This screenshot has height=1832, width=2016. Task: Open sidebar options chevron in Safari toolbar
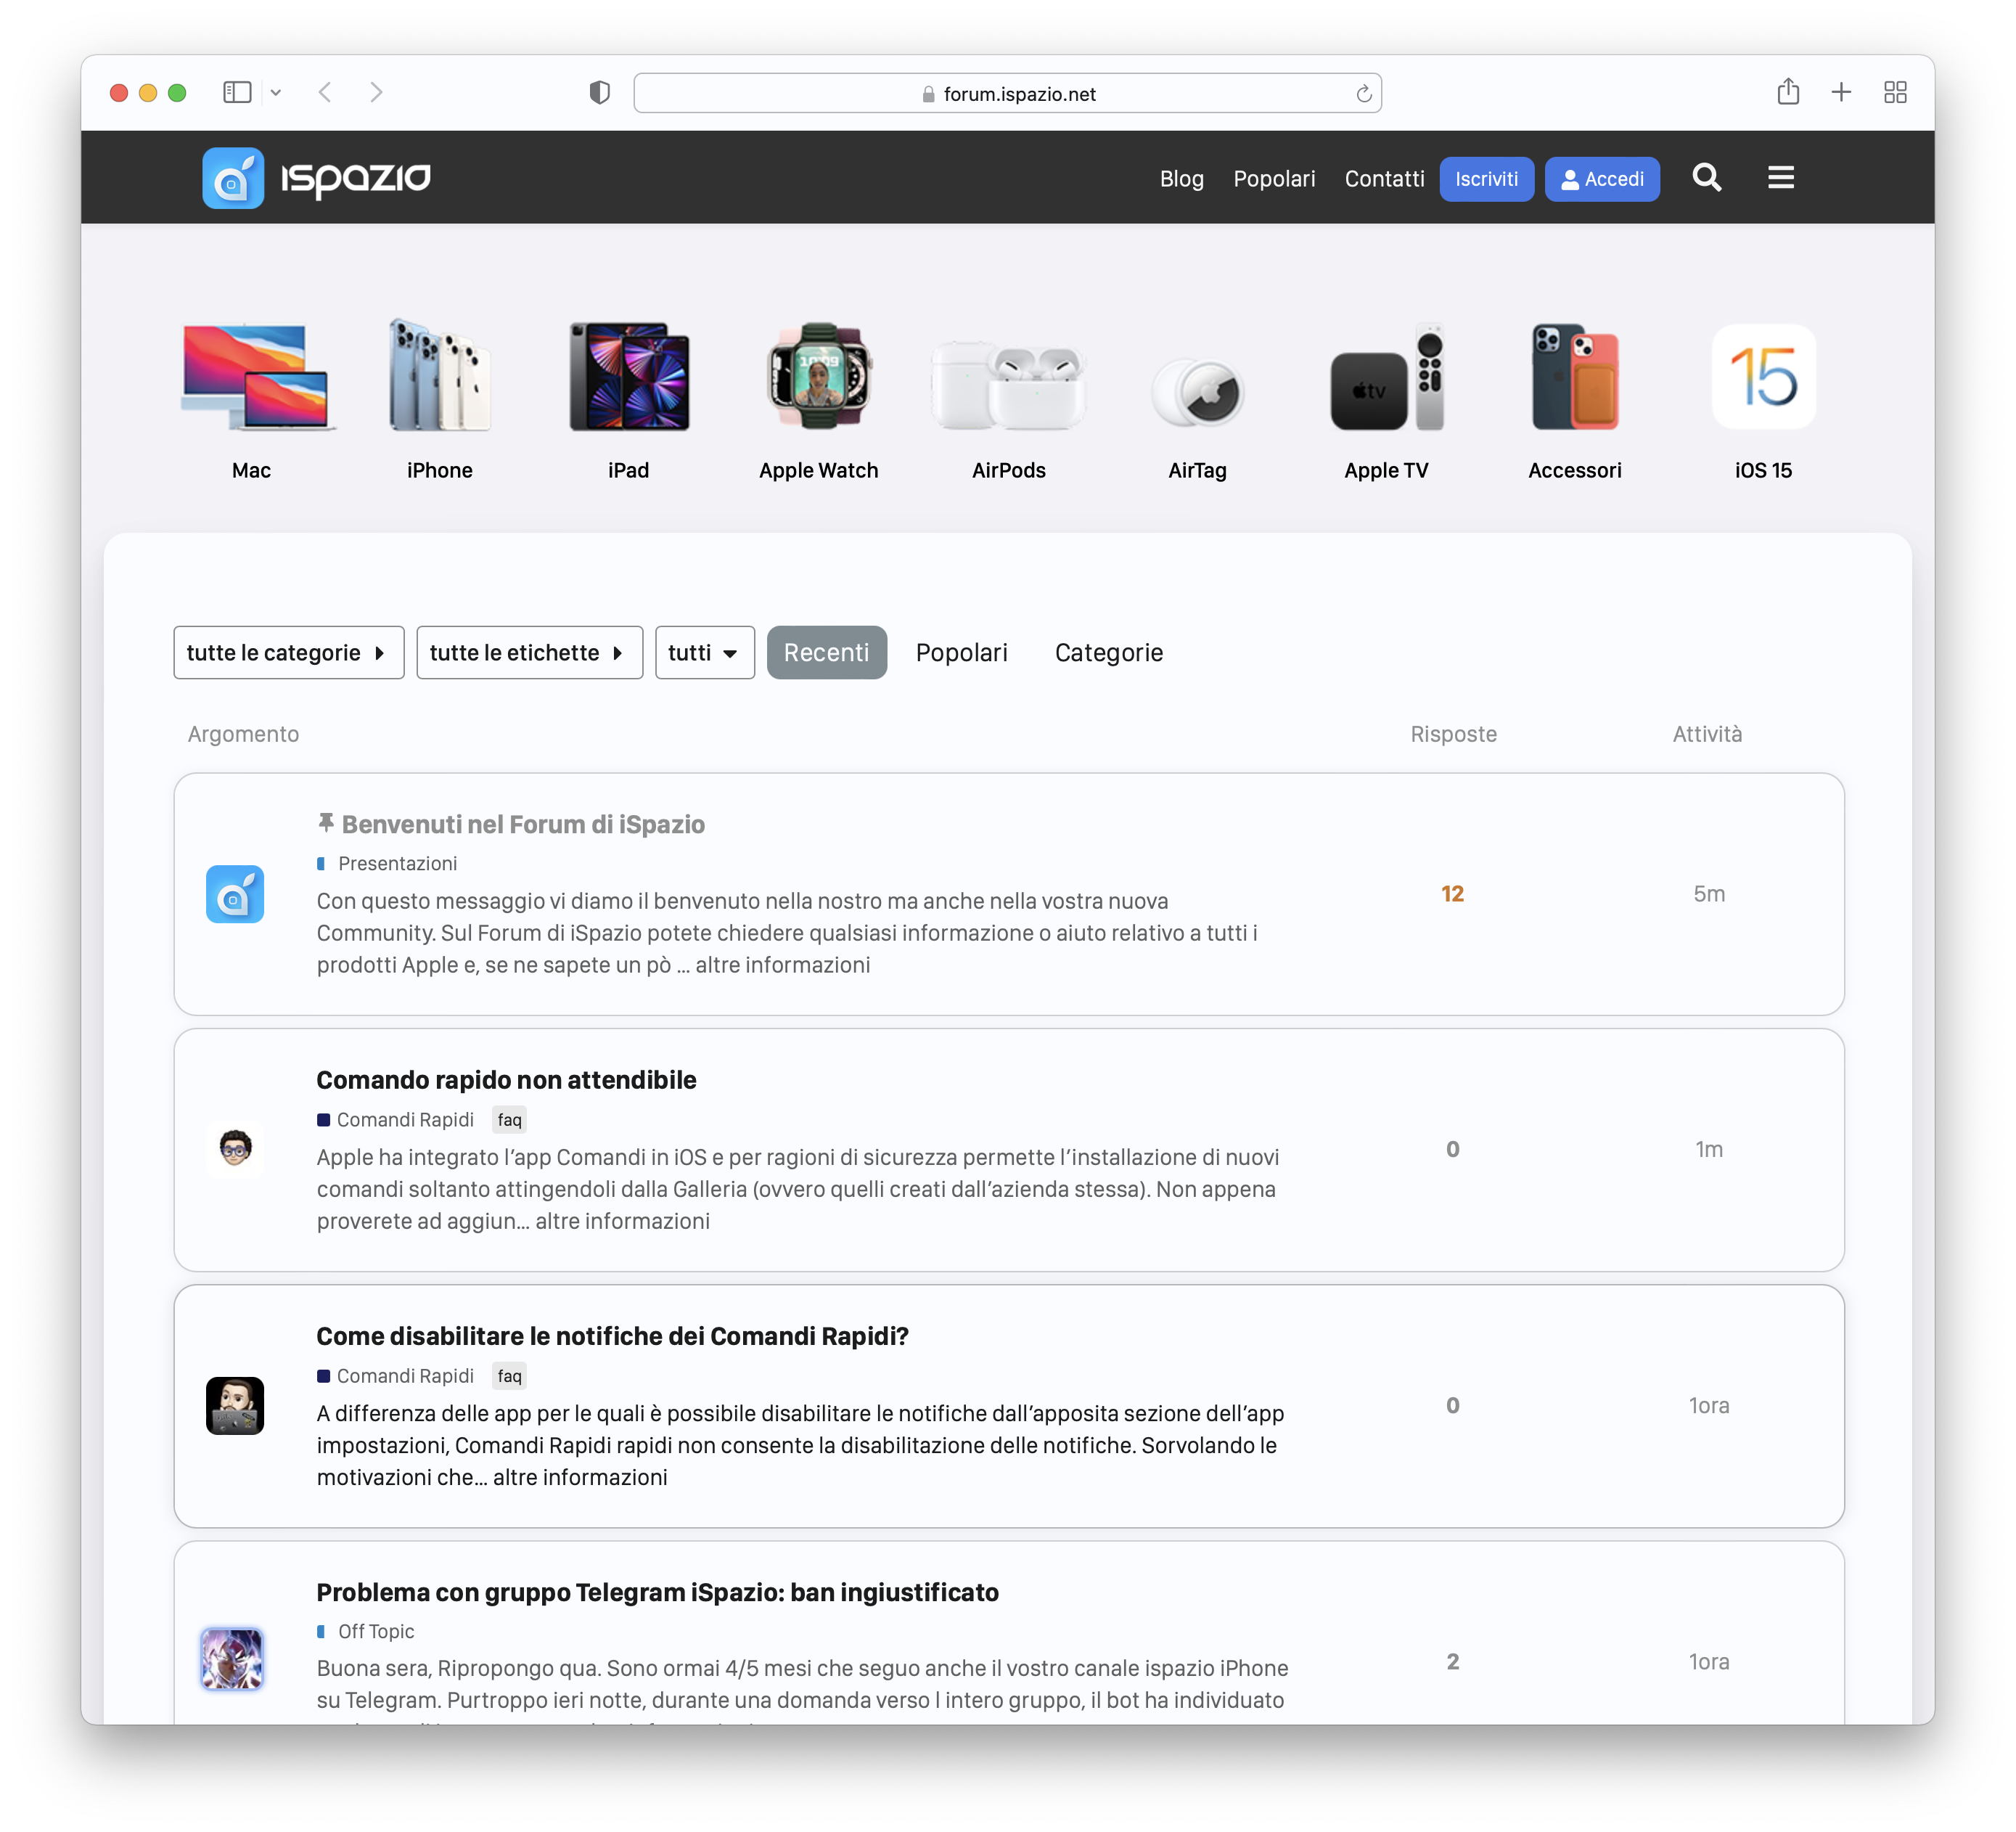(x=275, y=93)
